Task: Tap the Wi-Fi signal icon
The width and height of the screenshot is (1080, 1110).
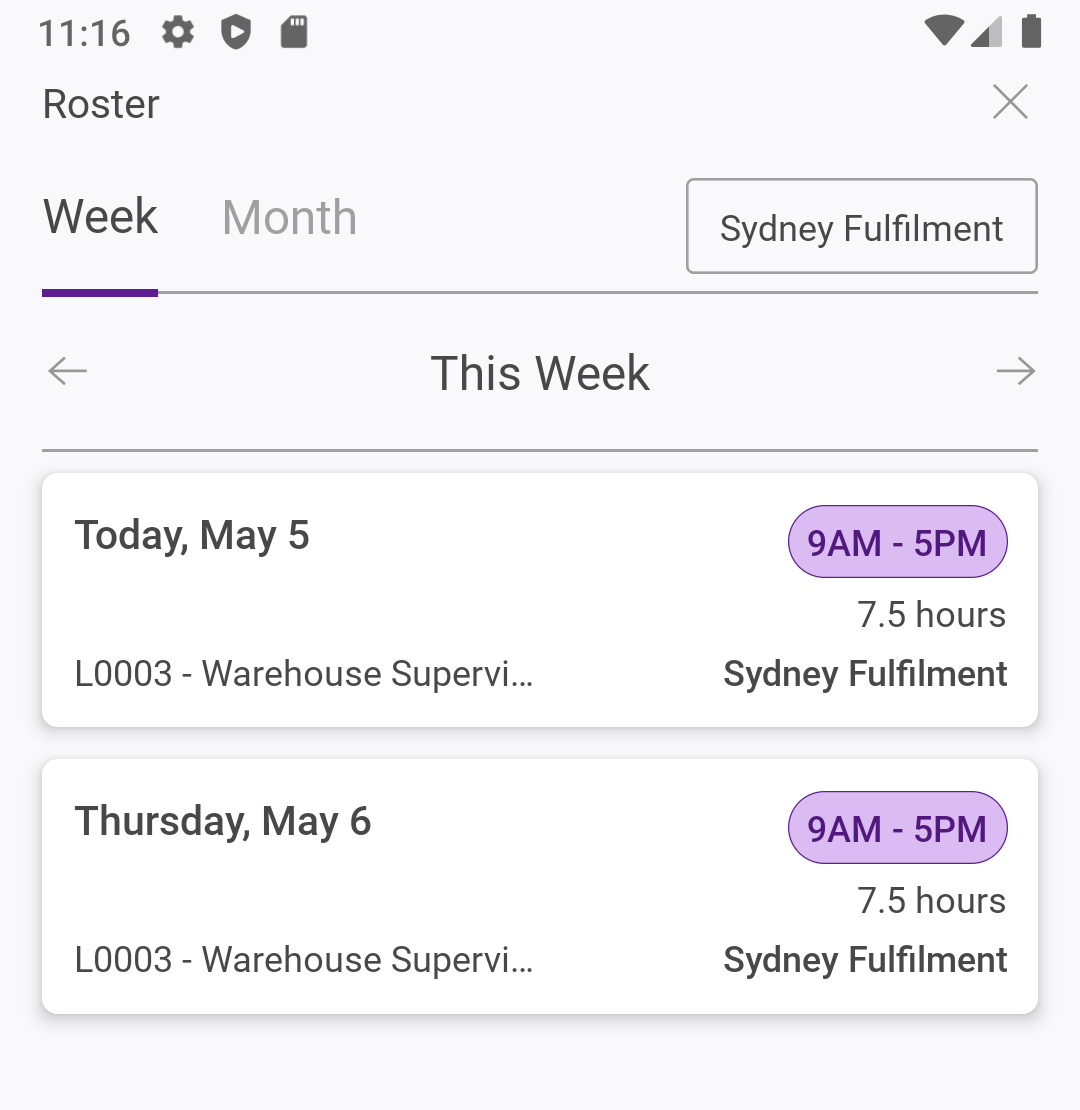Action: 943,32
